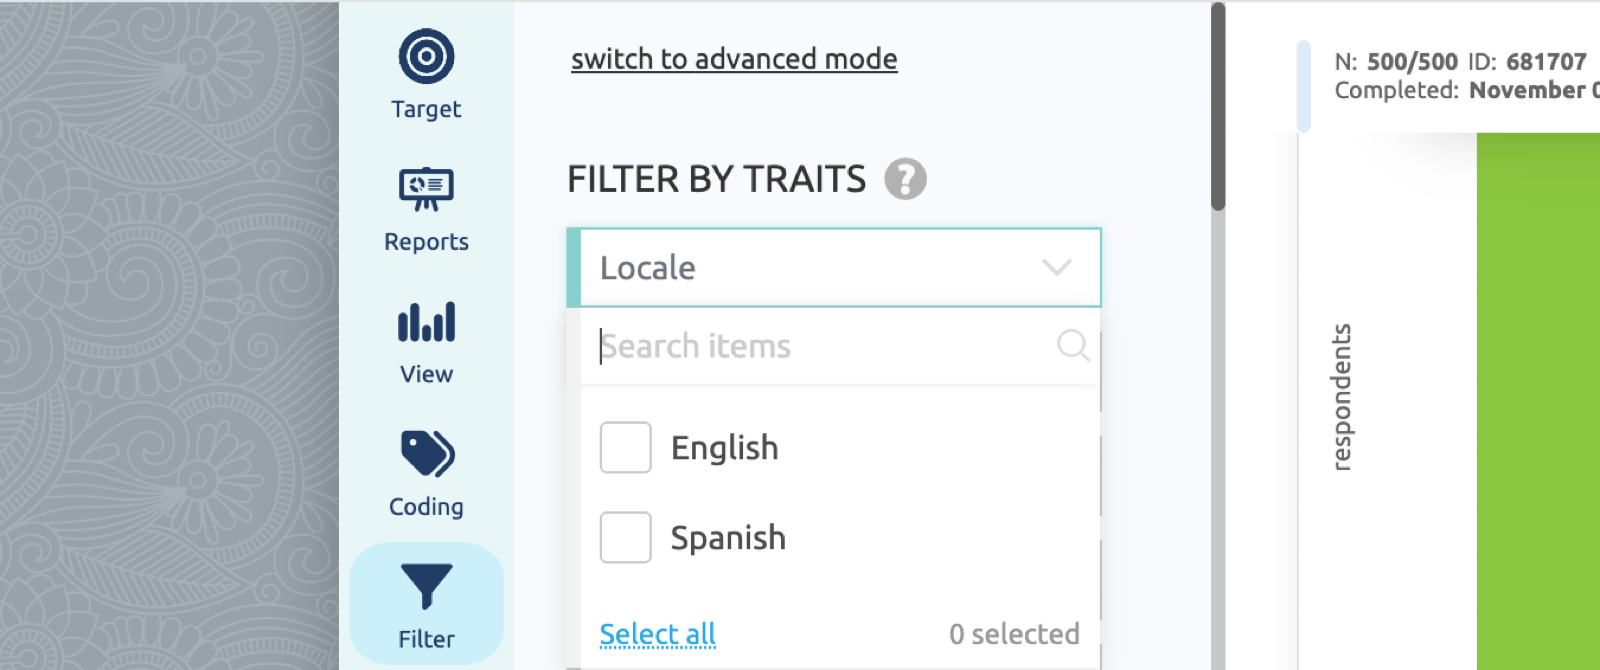Select the English option label

(725, 448)
